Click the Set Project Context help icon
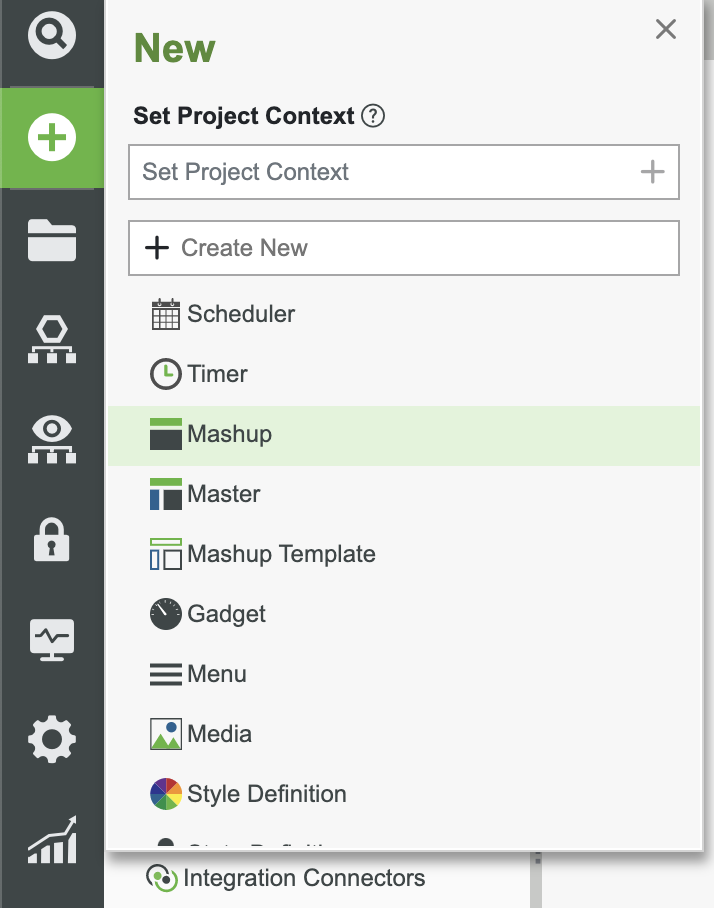 [x=373, y=116]
